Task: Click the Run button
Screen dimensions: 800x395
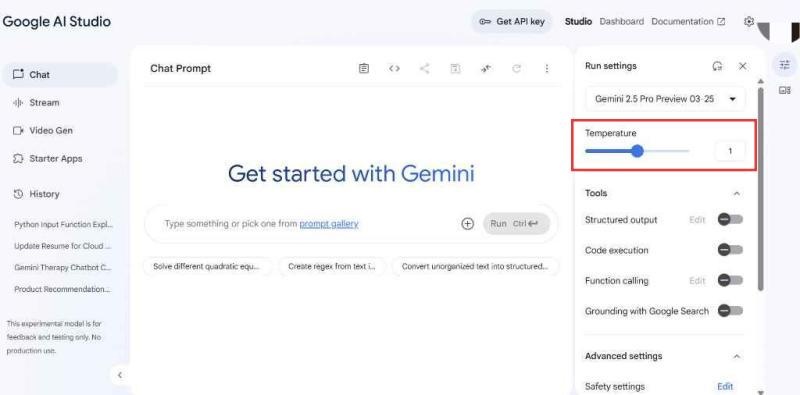Action: [x=516, y=224]
